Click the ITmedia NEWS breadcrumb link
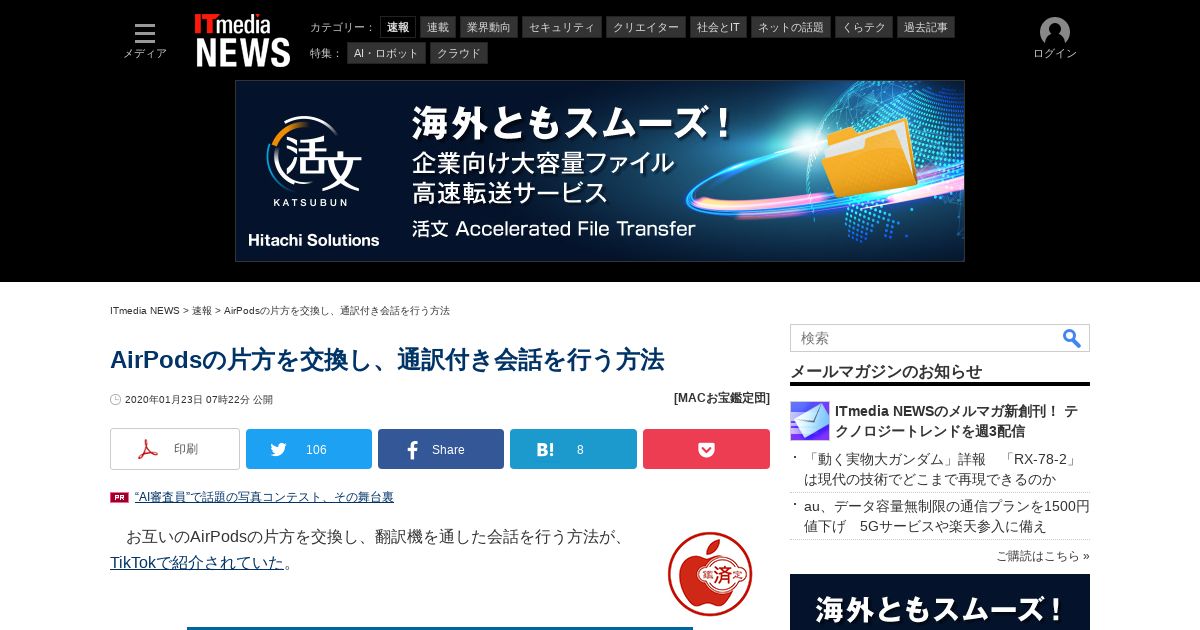Viewport: 1200px width, 630px height. [145, 311]
